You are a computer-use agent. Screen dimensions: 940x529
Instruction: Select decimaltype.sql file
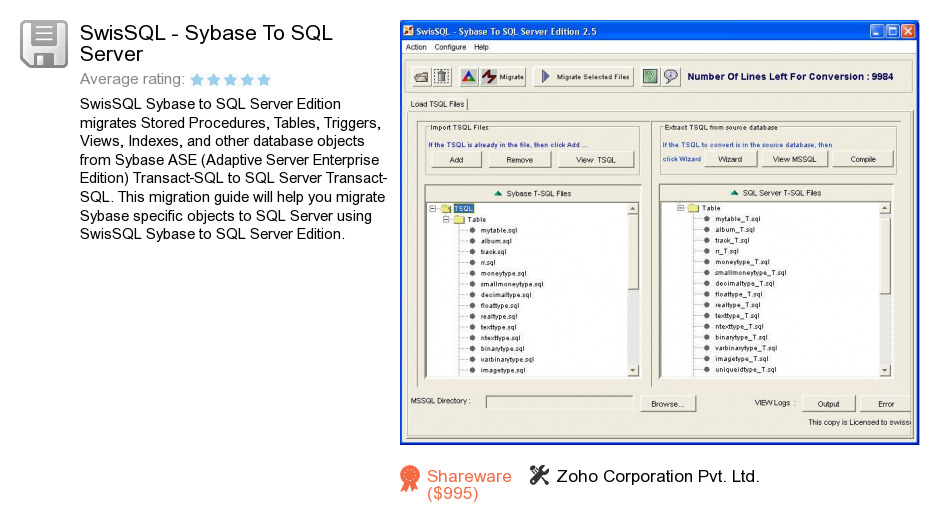tap(506, 295)
